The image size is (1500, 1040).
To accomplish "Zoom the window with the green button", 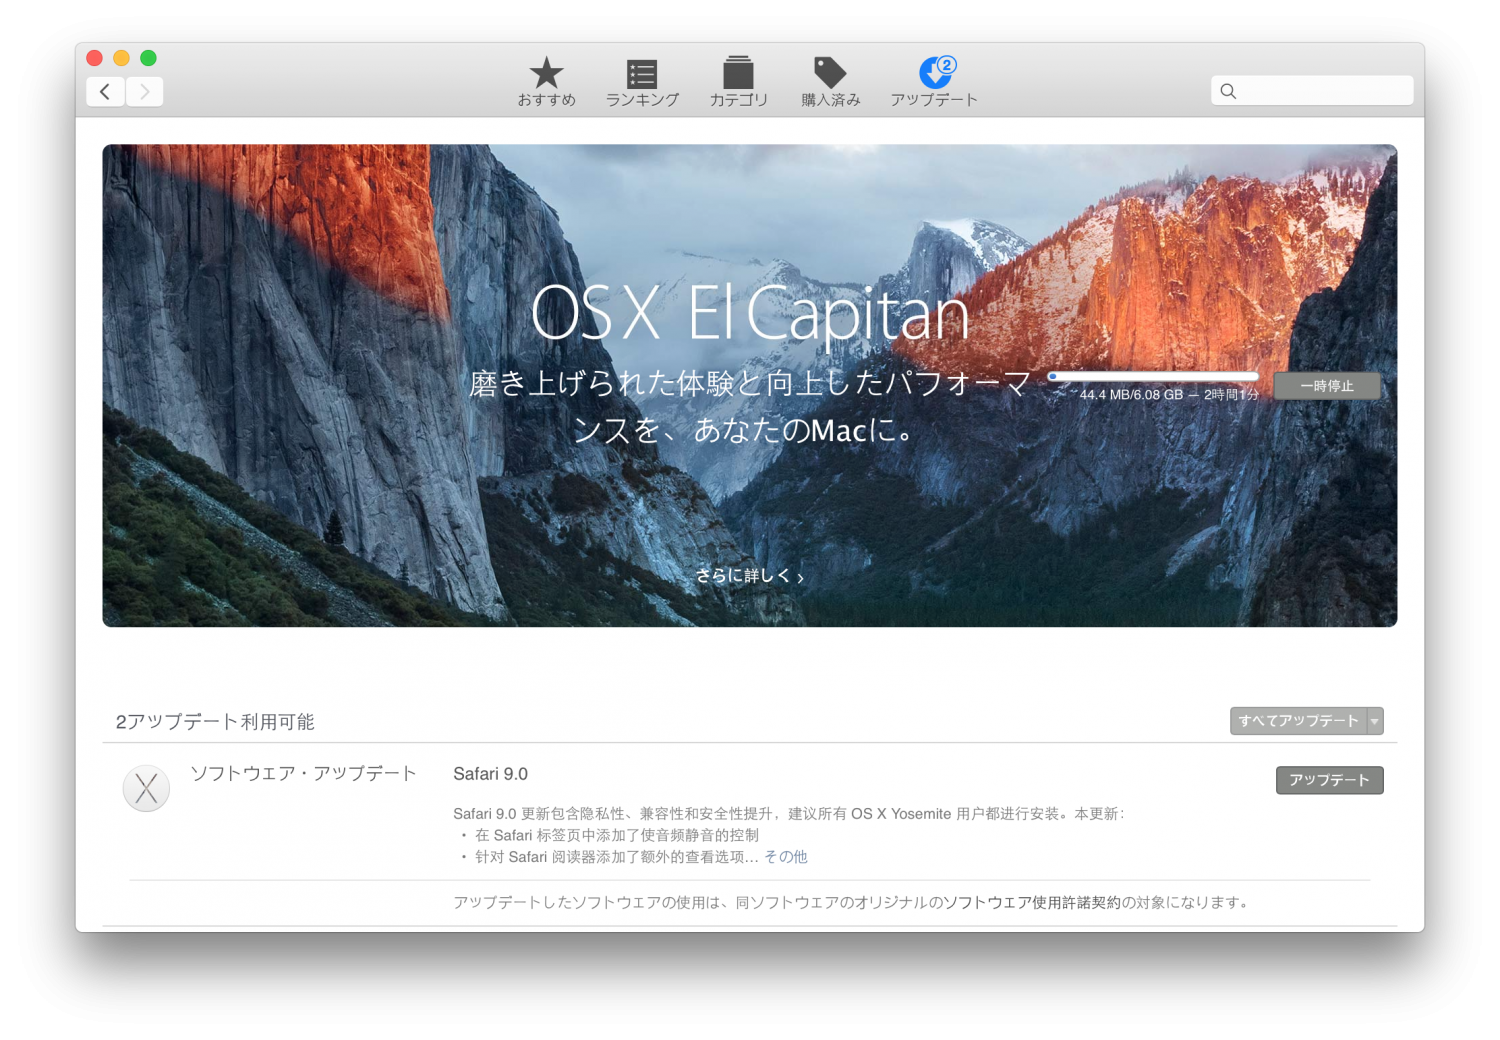I will (148, 58).
